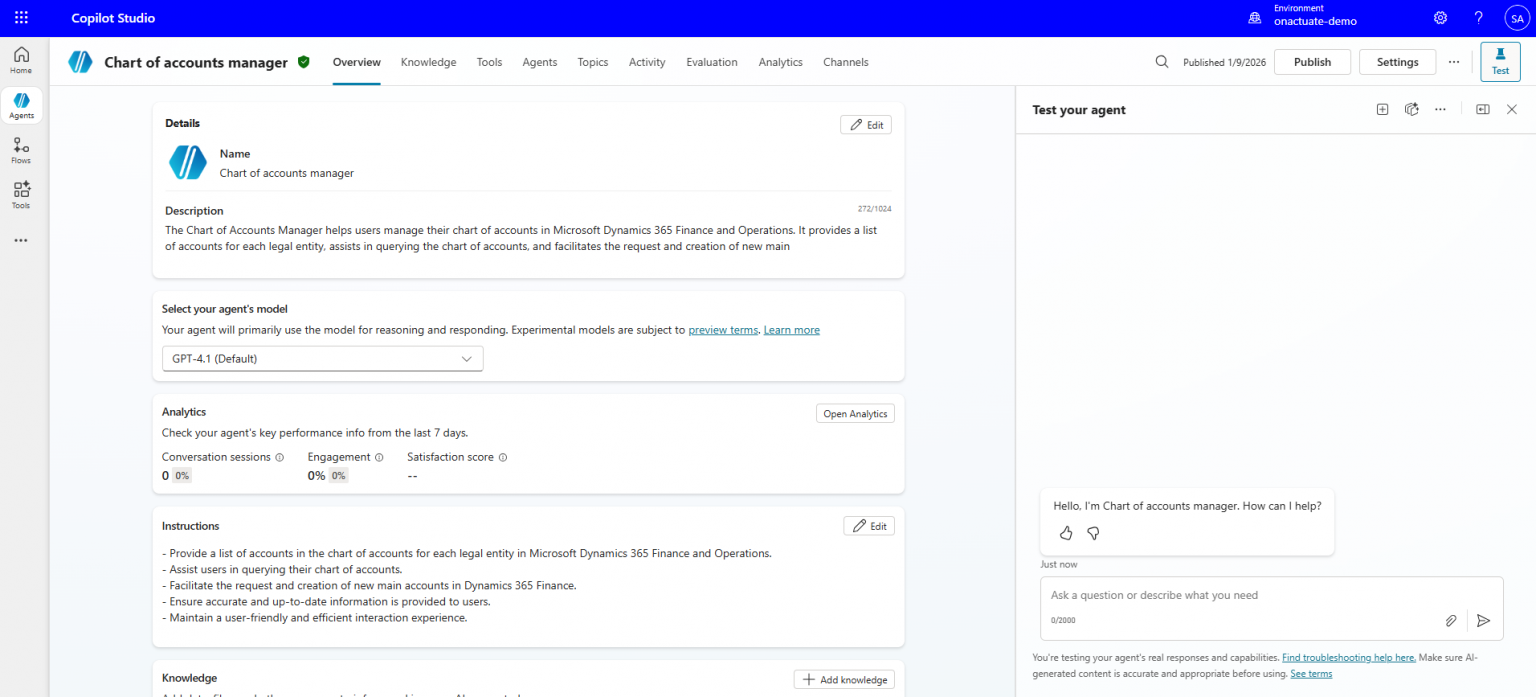Start a new test conversation icon
This screenshot has width=1536, height=697.
tap(1382, 110)
